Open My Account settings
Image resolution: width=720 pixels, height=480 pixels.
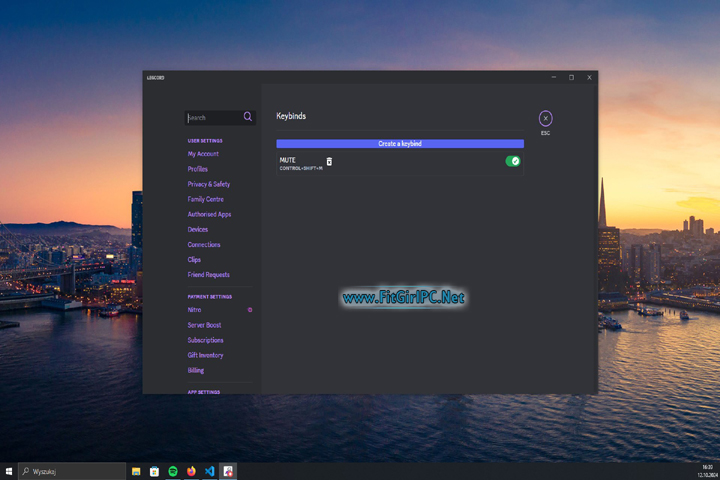[203, 154]
